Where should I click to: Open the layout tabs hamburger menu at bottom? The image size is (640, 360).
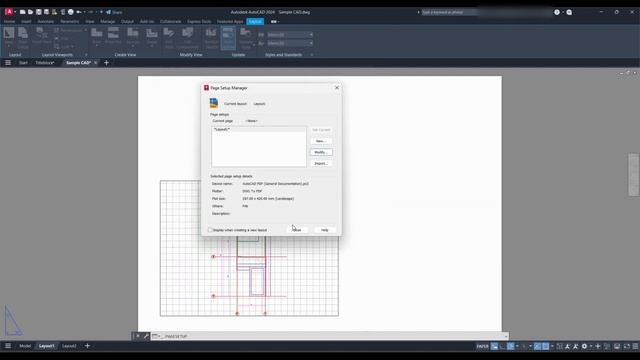coord(8,346)
